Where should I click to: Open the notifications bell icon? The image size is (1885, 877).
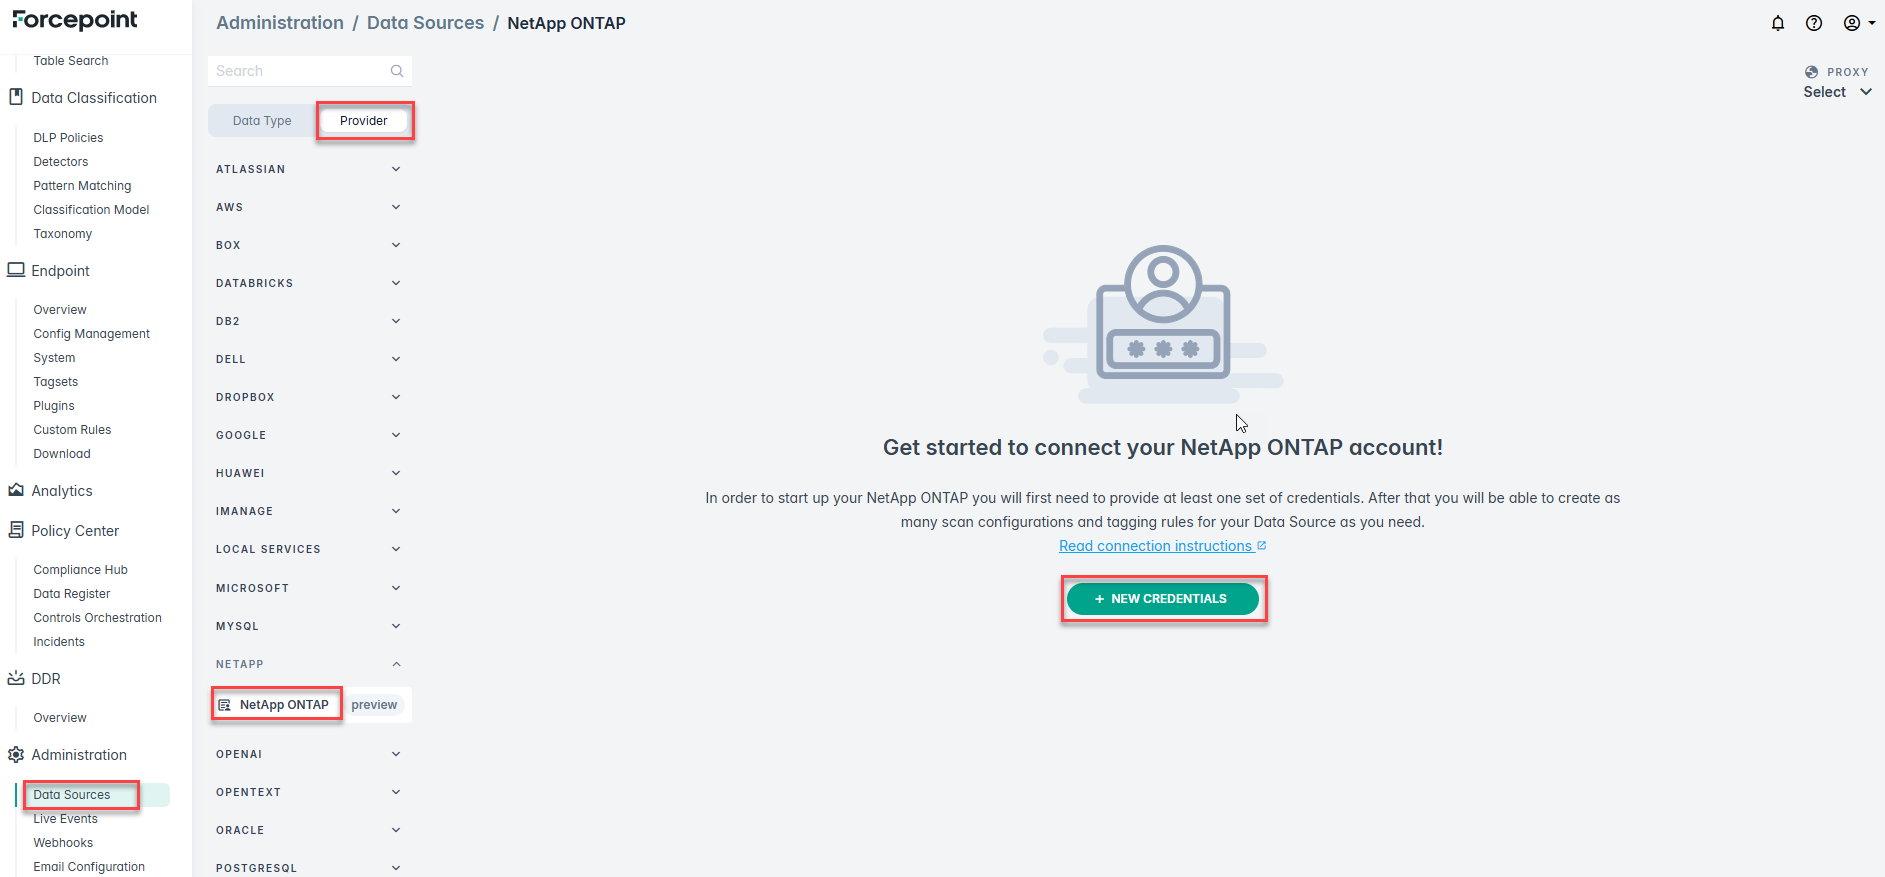(x=1778, y=23)
